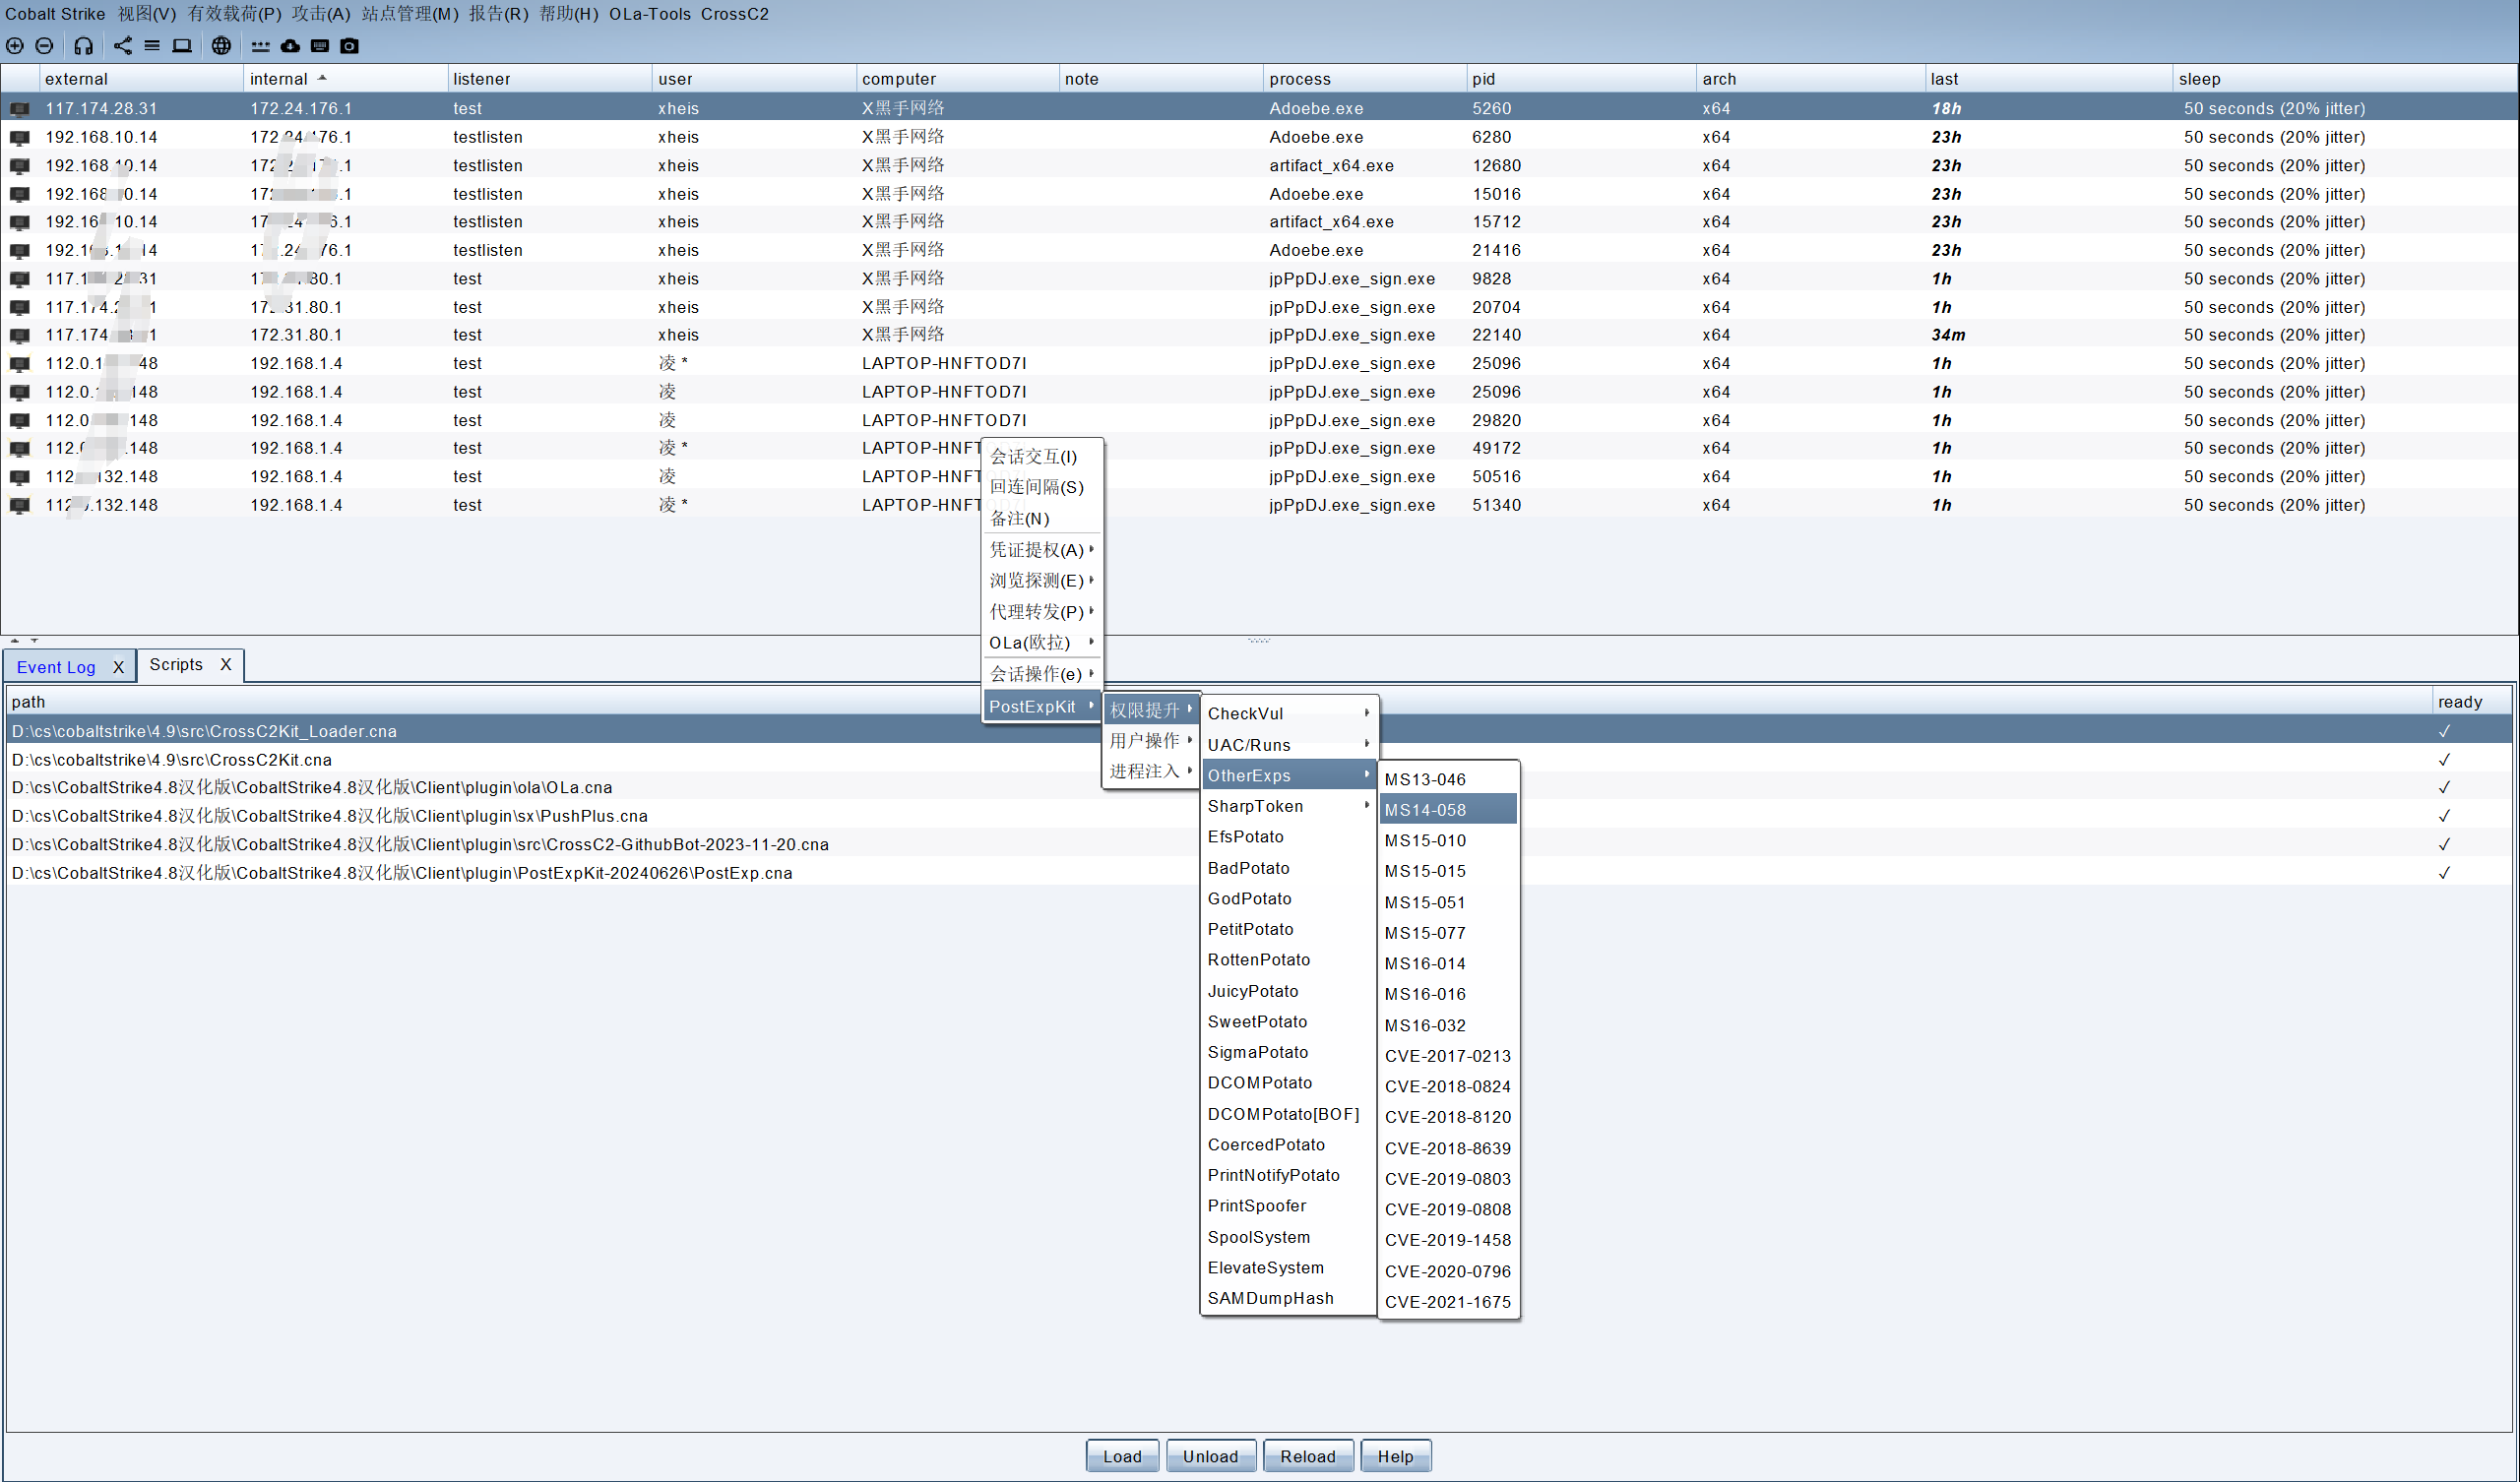Click the Help button
The height and width of the screenshot is (1482, 2520).
(x=1395, y=1457)
